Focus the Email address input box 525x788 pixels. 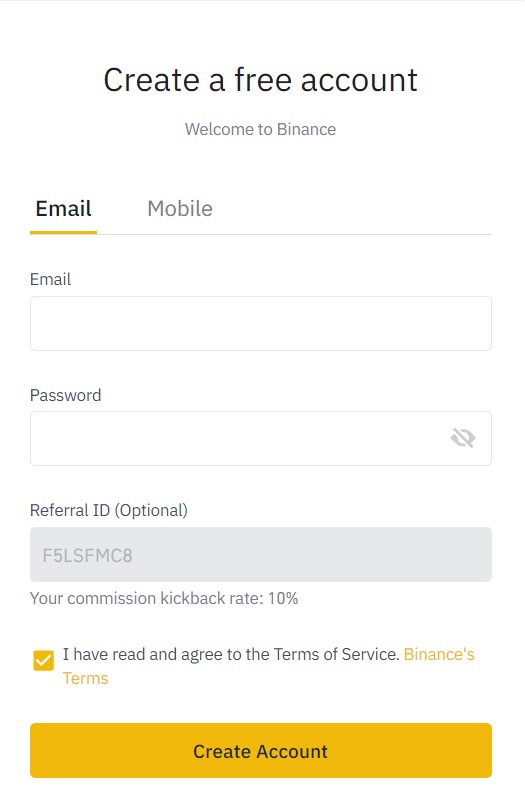click(261, 323)
